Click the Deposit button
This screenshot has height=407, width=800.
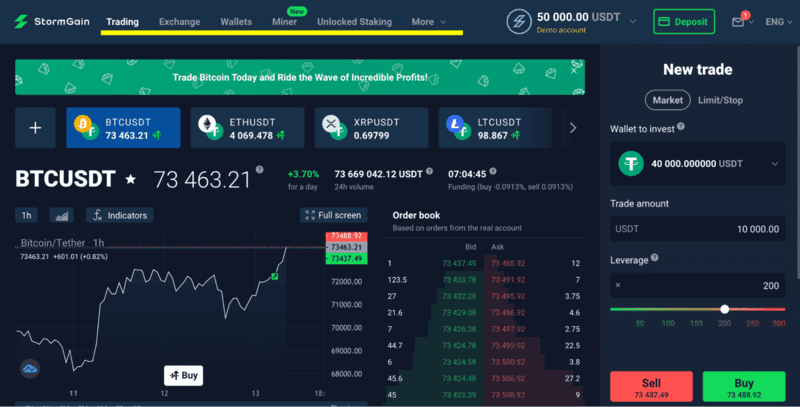[684, 21]
